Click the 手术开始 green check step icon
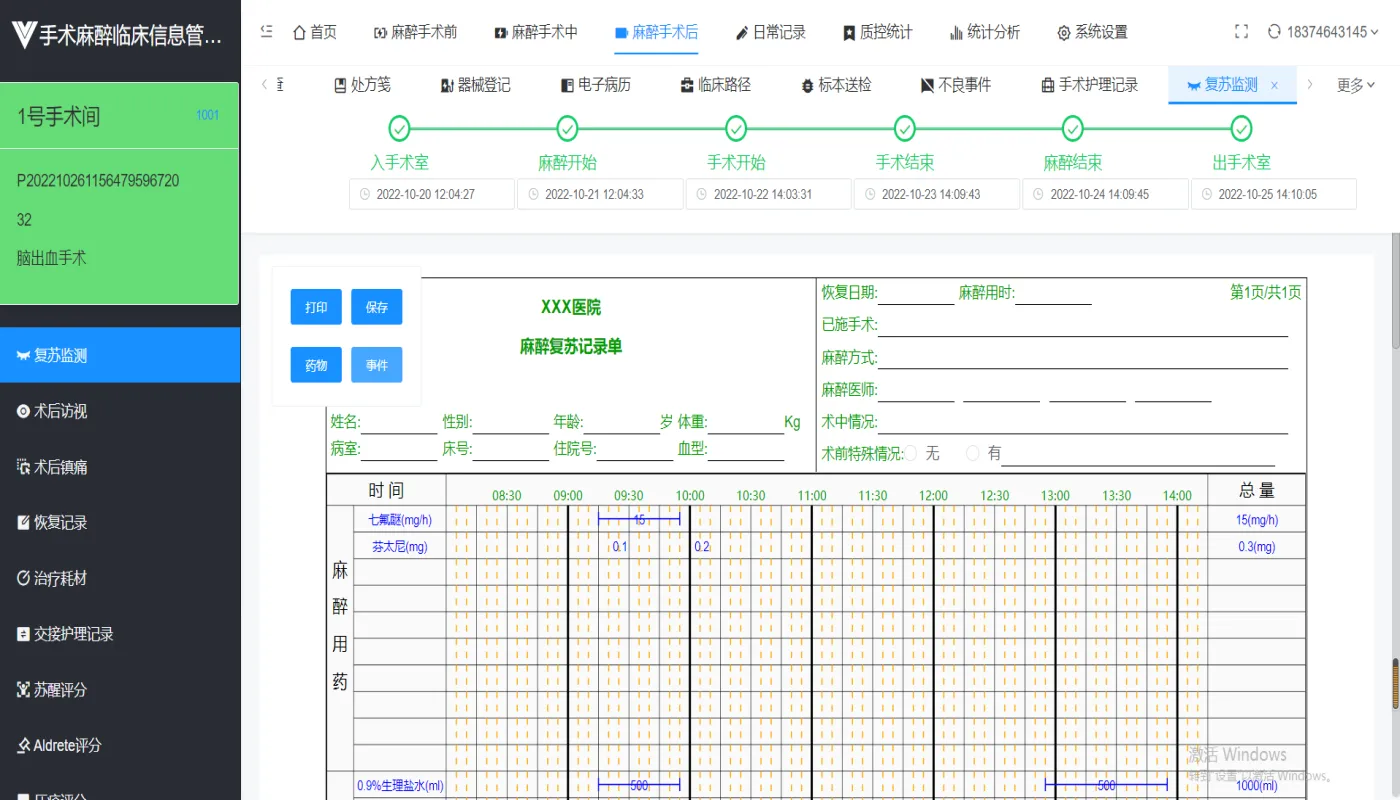The height and width of the screenshot is (800, 1400). (x=736, y=129)
